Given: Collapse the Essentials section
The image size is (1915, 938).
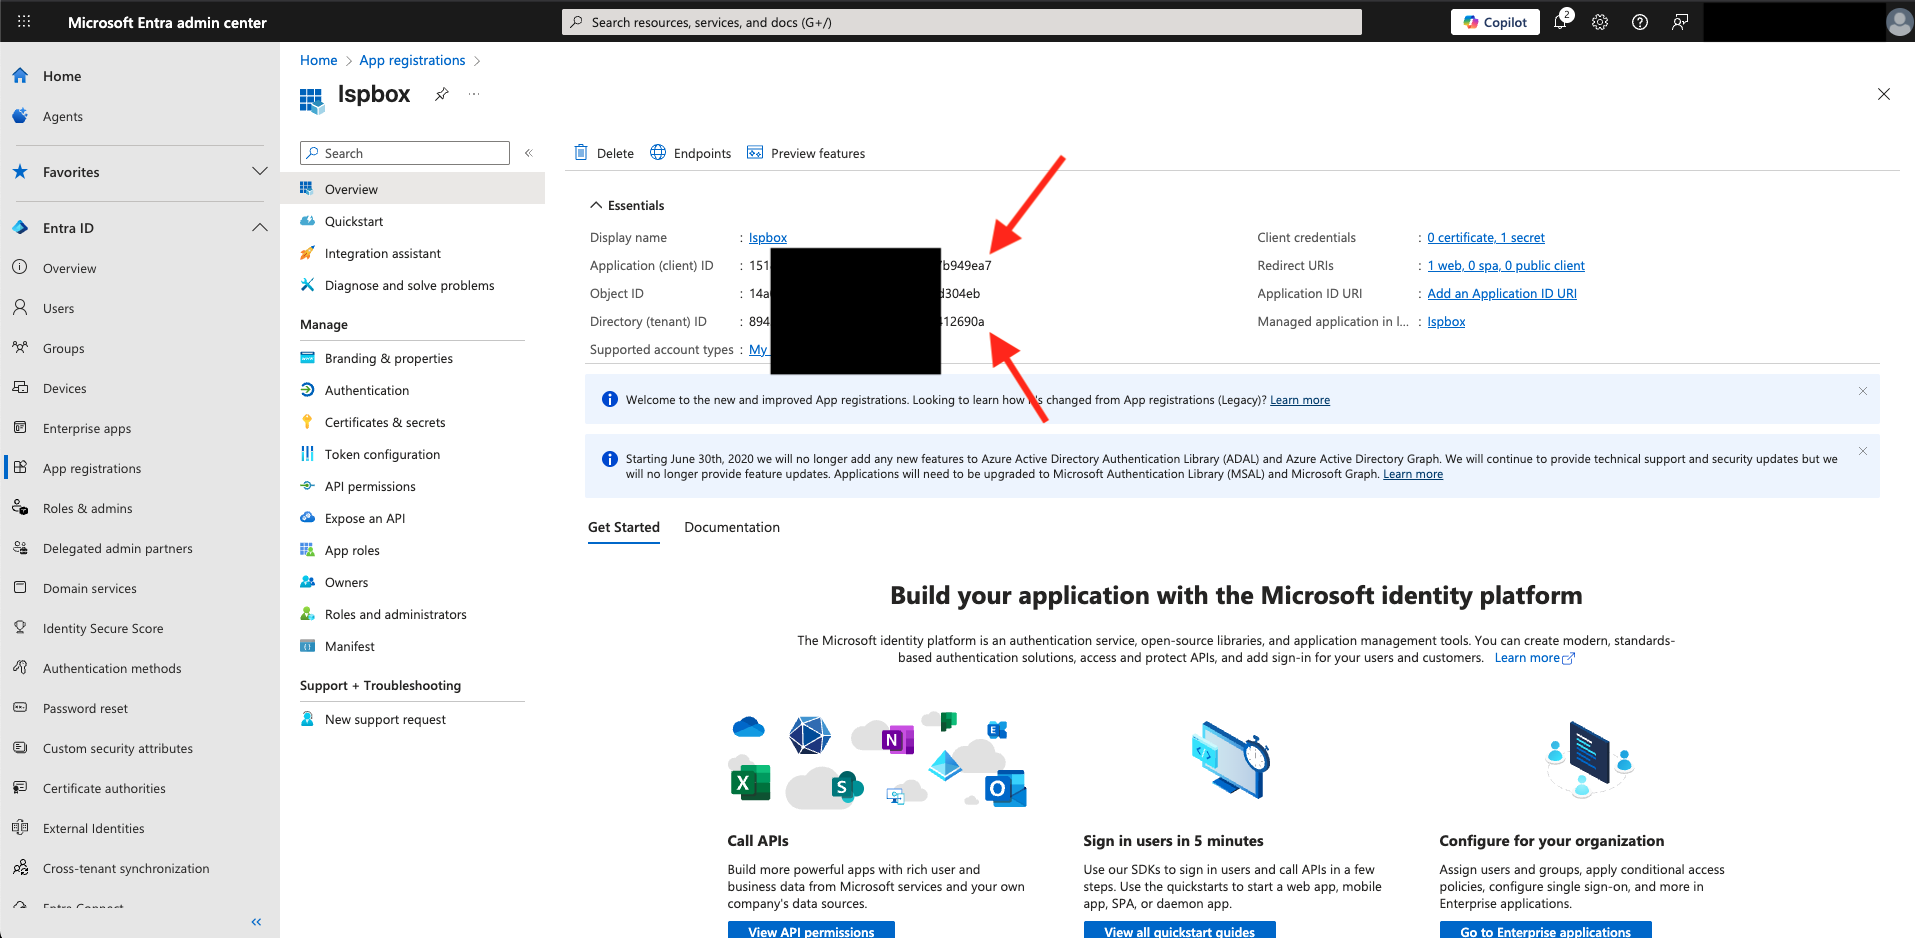Looking at the screenshot, I should click(x=596, y=205).
